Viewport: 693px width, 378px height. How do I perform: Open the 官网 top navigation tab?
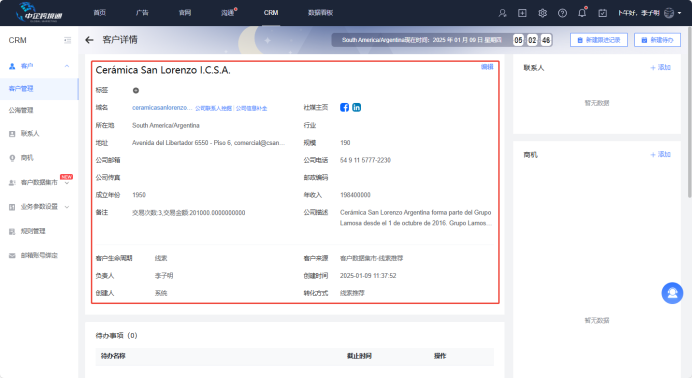click(185, 13)
